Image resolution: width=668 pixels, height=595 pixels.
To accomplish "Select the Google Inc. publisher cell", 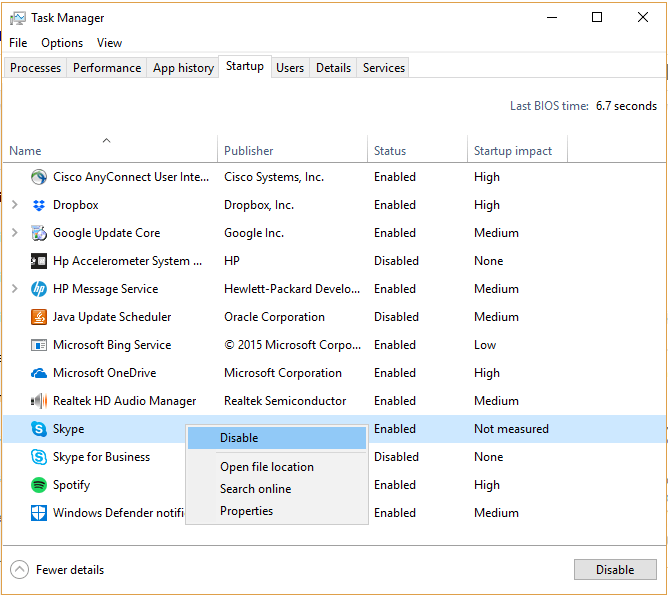I will 254,233.
